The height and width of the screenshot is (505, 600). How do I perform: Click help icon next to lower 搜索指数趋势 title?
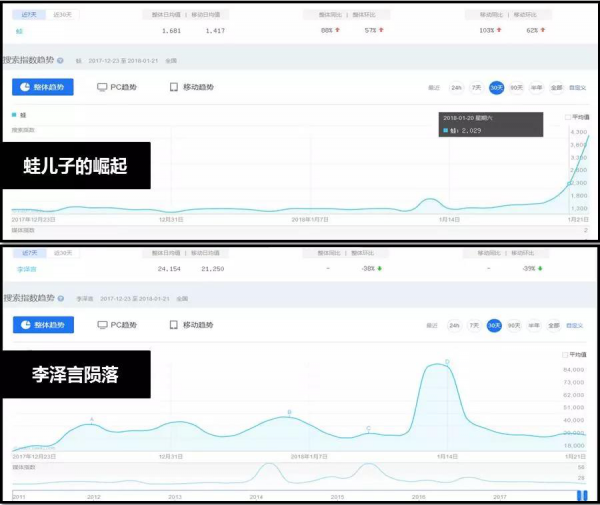(61, 298)
